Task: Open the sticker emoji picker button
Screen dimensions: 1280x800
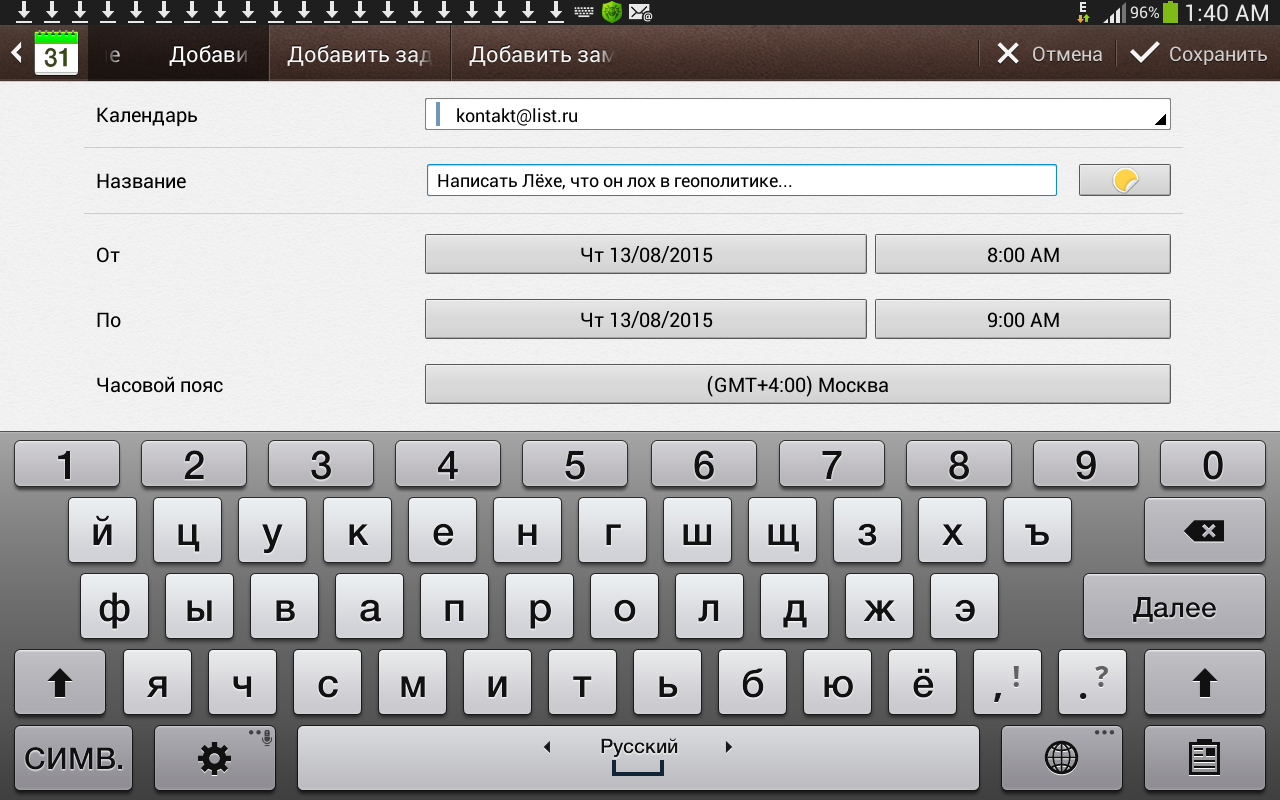Action: point(1124,180)
